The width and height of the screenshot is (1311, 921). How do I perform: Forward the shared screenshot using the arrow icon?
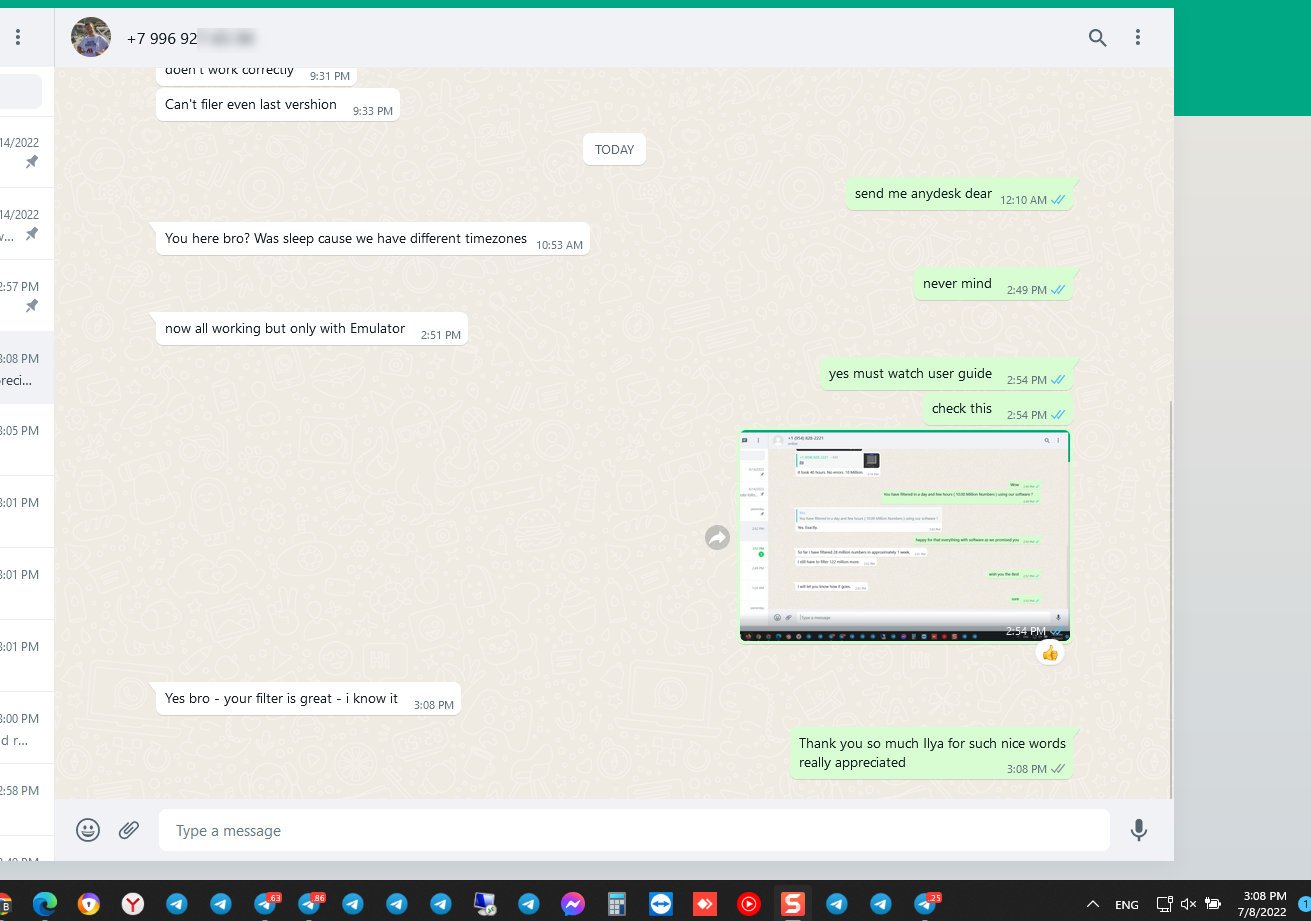(x=717, y=537)
